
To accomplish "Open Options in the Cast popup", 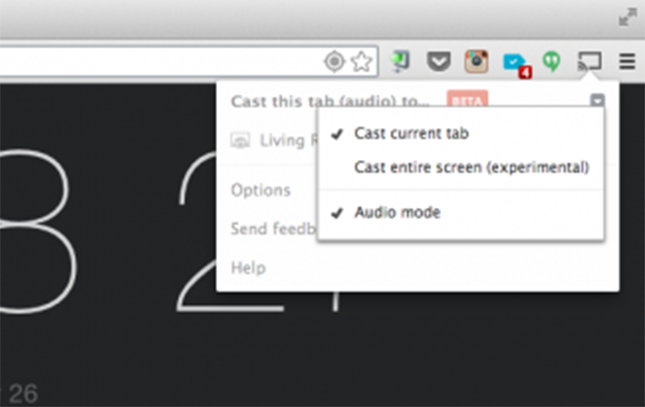I will coord(261,190).
